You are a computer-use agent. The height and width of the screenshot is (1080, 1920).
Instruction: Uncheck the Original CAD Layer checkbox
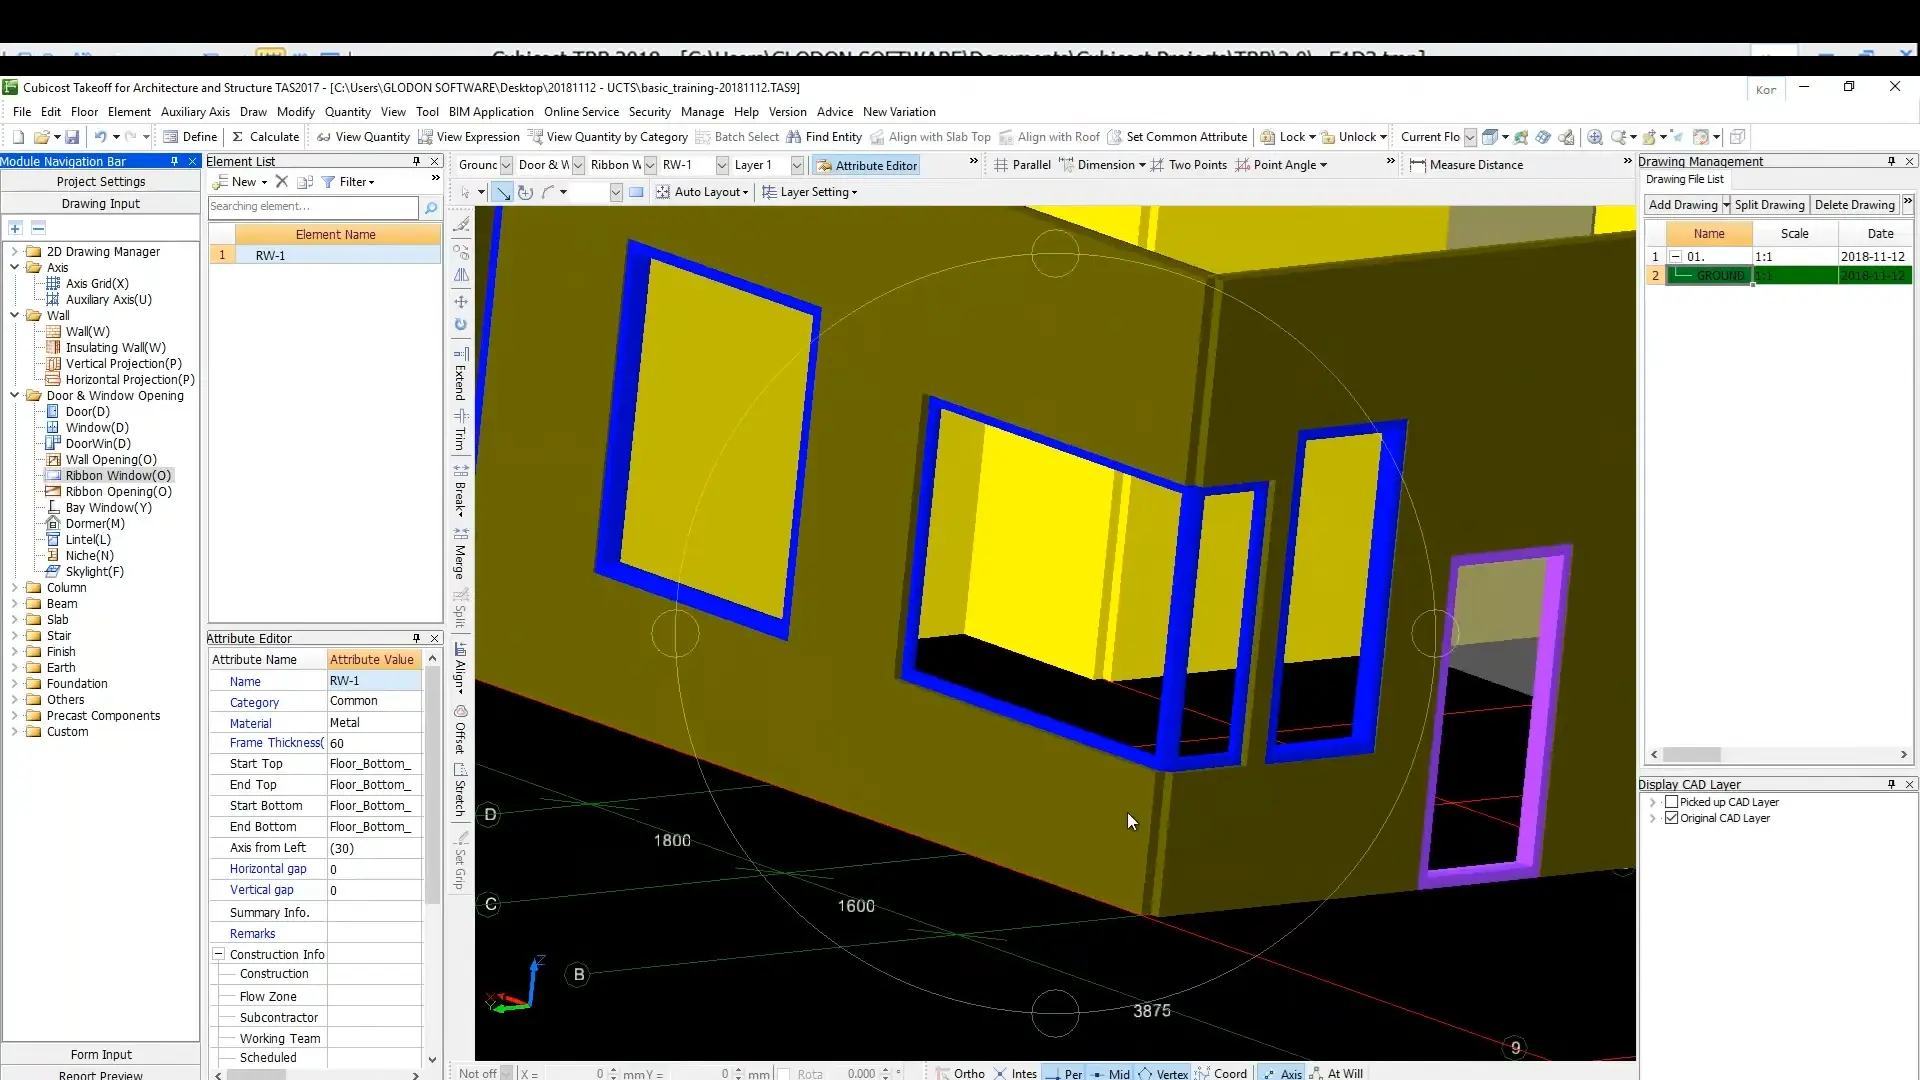1671,818
